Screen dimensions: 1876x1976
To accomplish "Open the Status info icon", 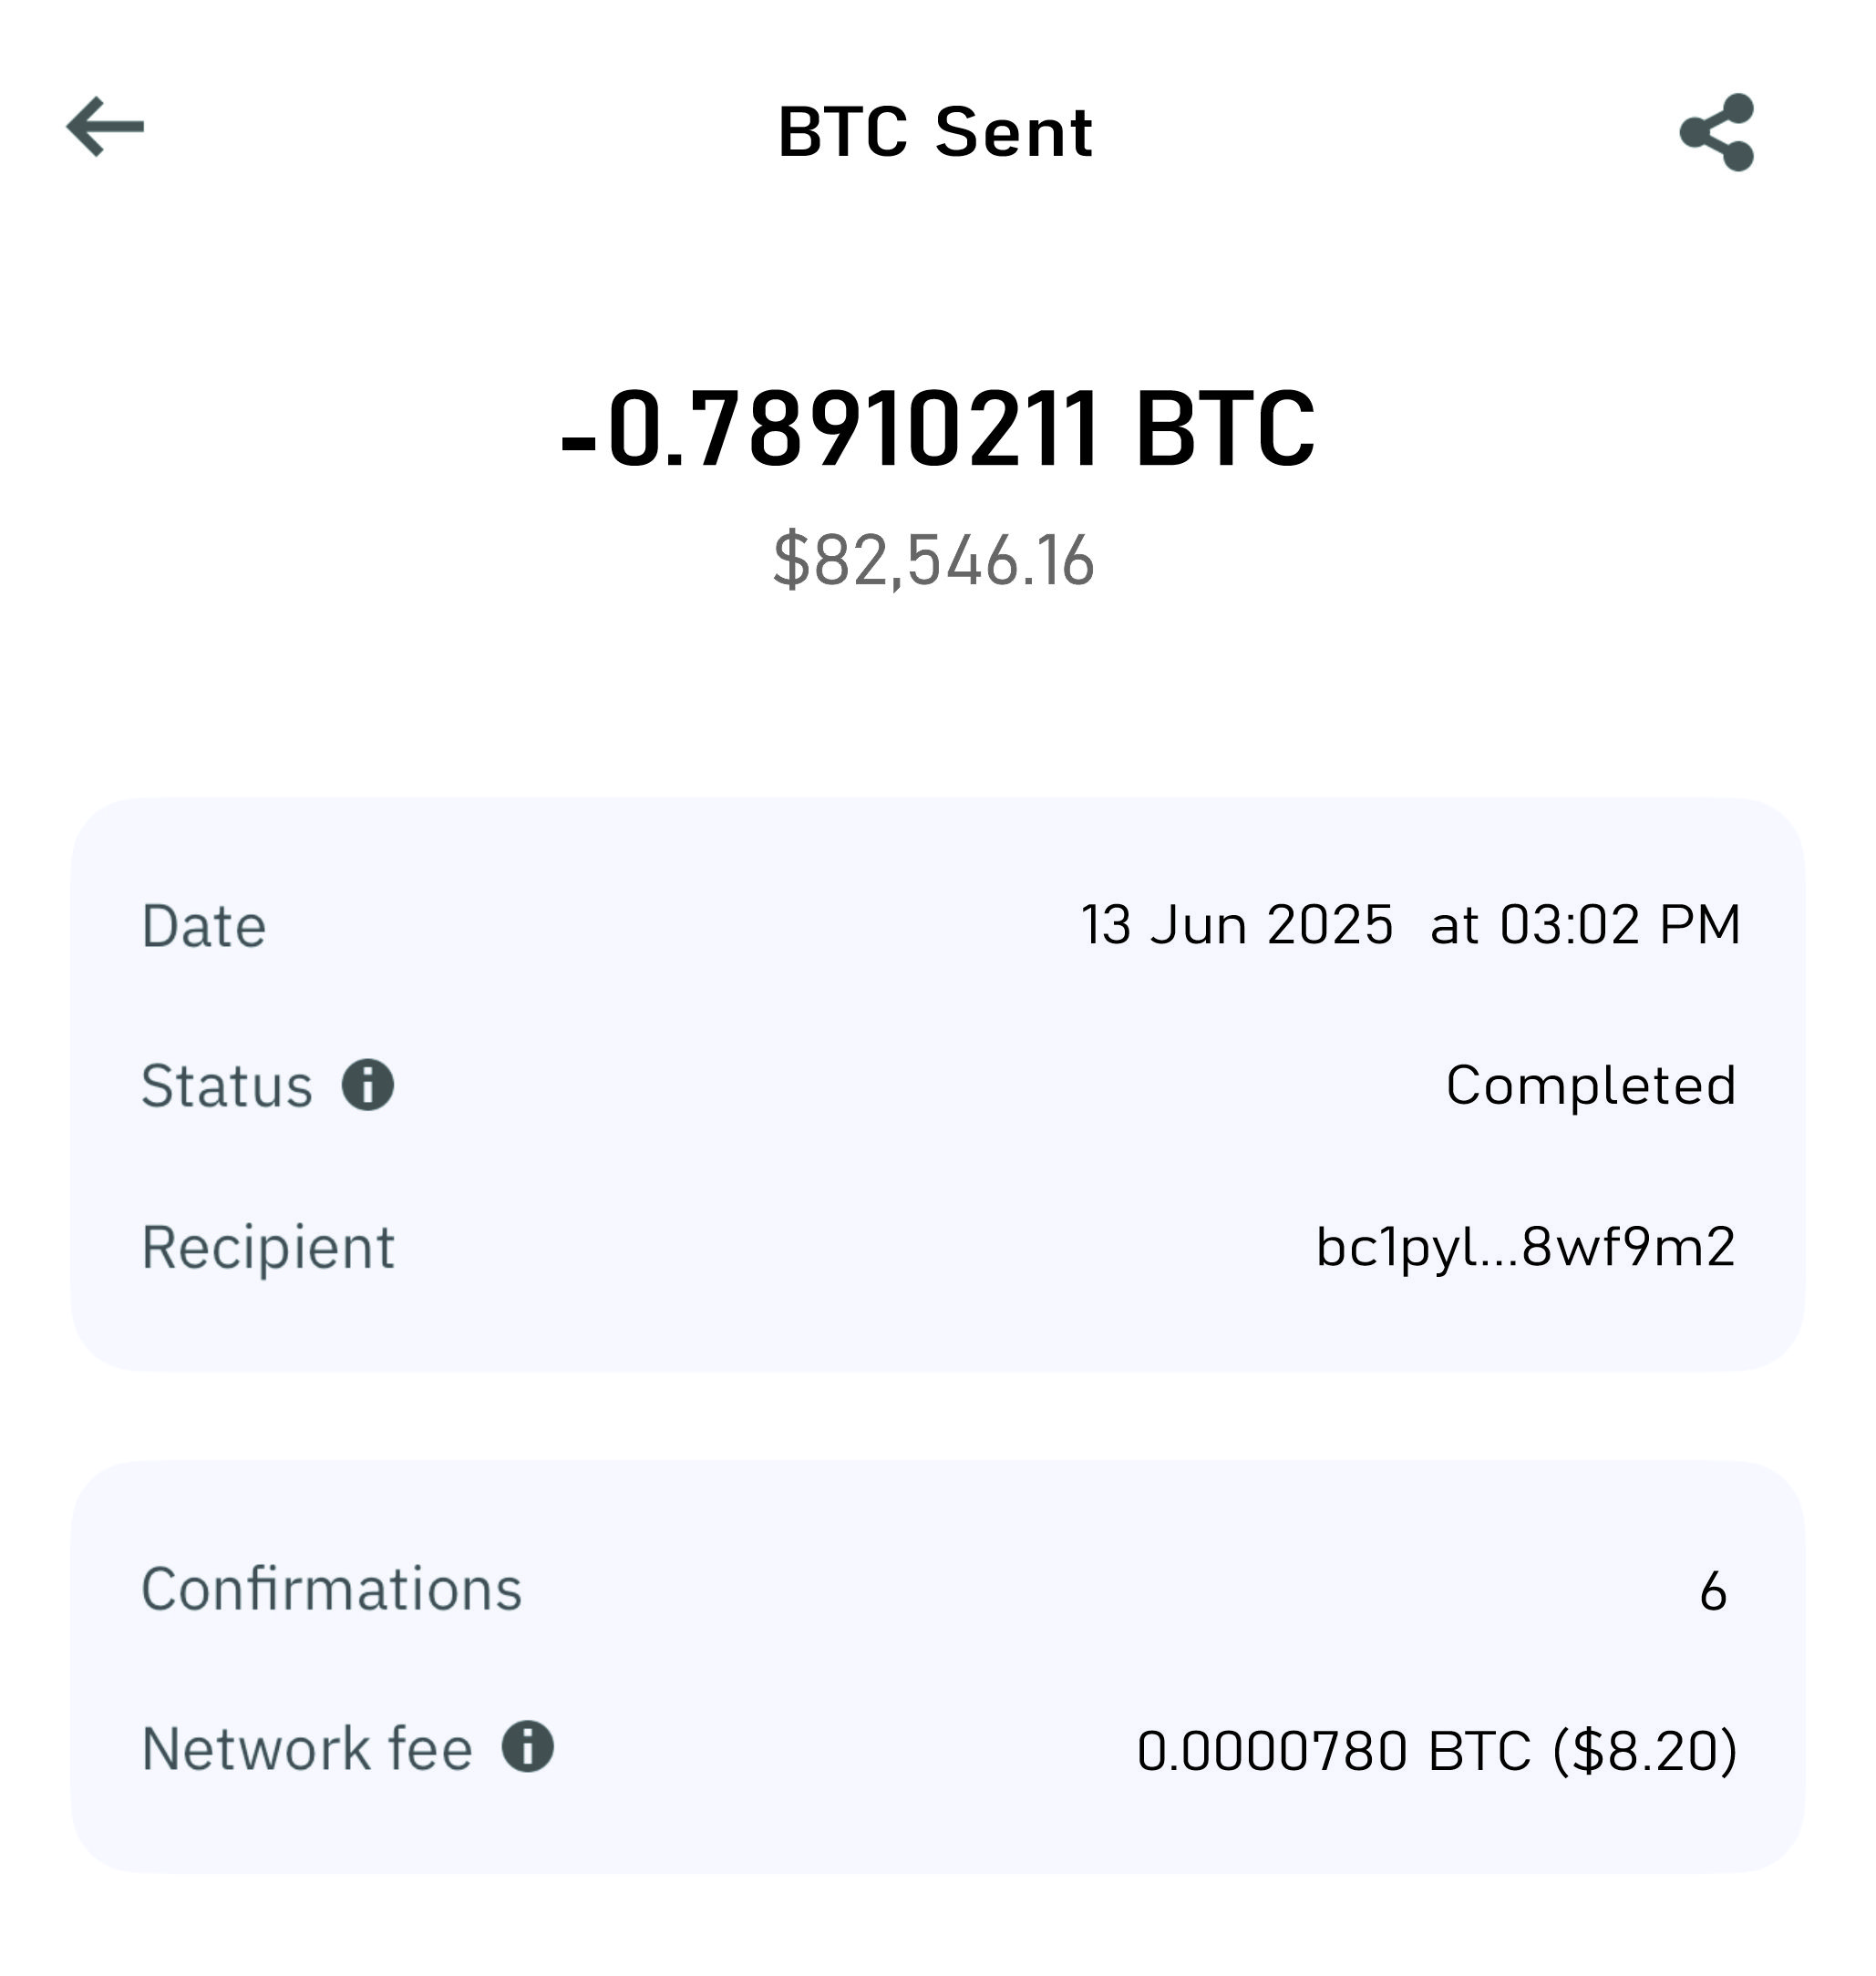I will click(368, 1085).
